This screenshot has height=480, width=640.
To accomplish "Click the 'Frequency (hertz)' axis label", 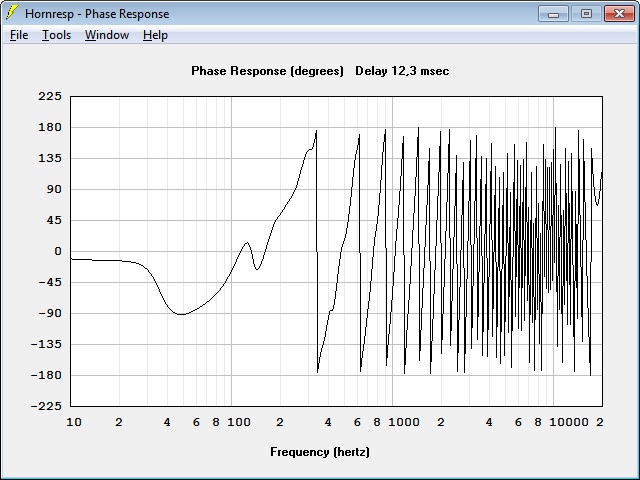I will (320, 452).
